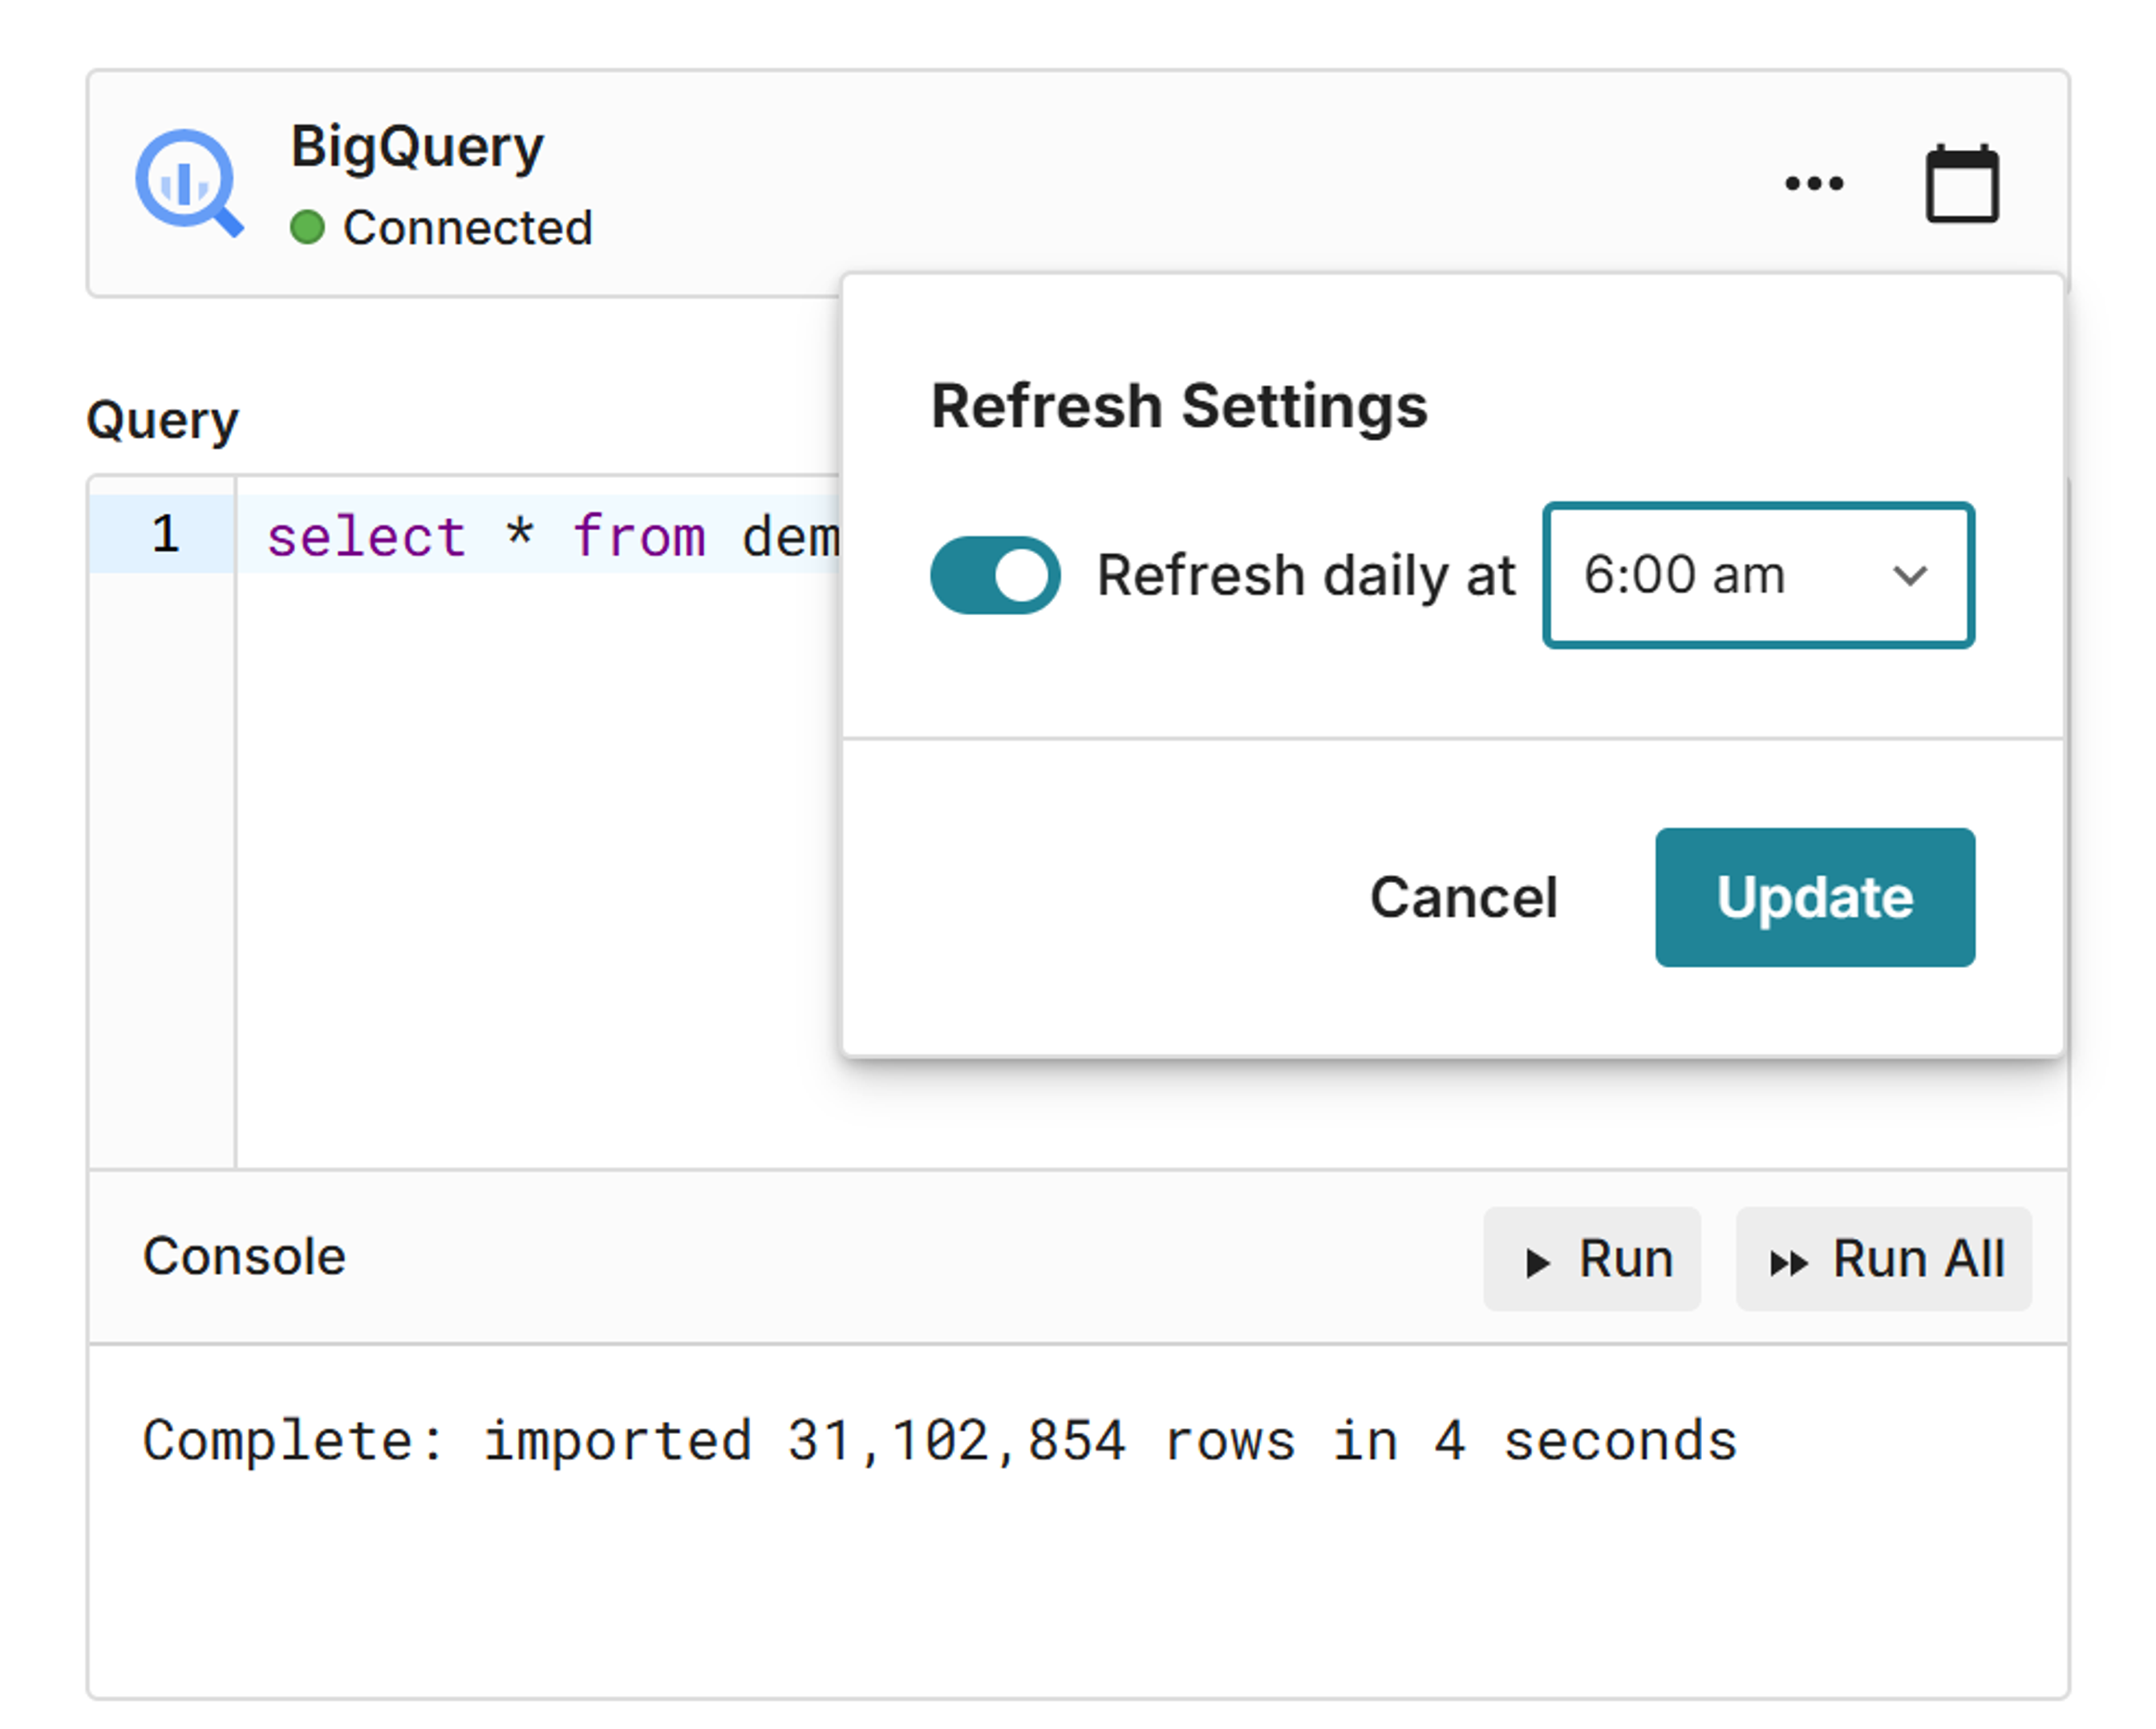Click the calendar schedule icon
This screenshot has width=2156, height=1729.
1961,184
